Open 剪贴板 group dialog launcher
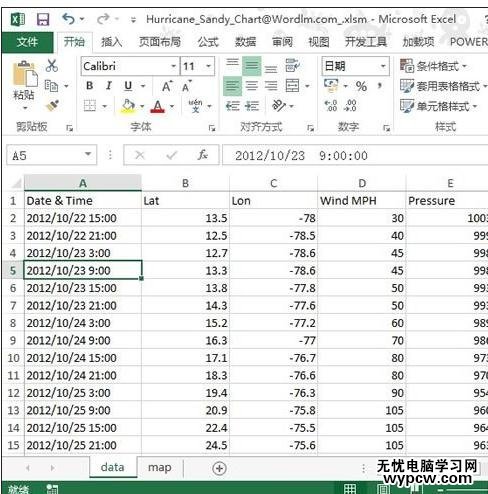Viewport: 488px width, 494px height. point(69,128)
